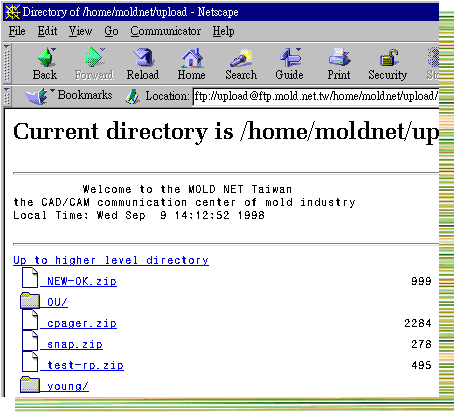
Task: Click the folder icon next to OU/
Action: (x=30, y=300)
